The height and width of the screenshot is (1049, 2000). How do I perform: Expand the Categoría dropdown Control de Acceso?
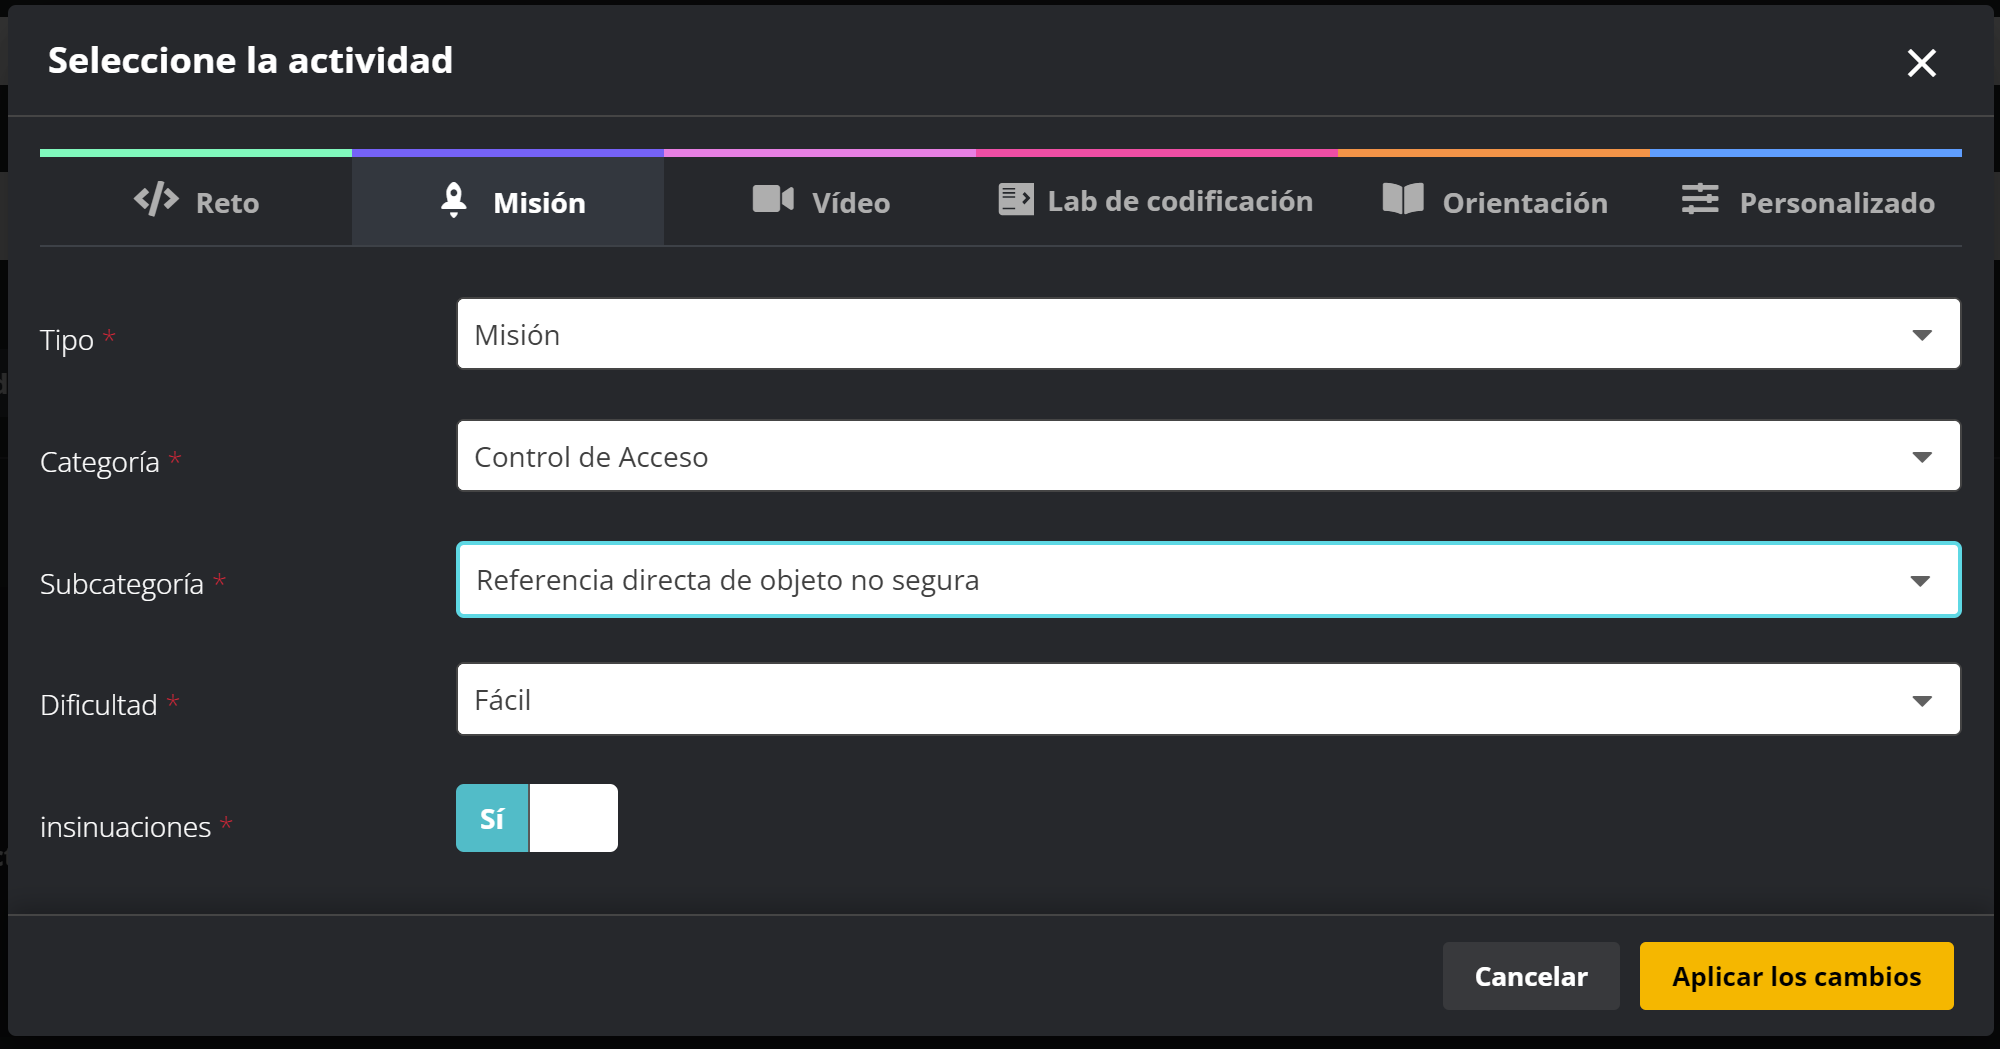coord(1208,456)
